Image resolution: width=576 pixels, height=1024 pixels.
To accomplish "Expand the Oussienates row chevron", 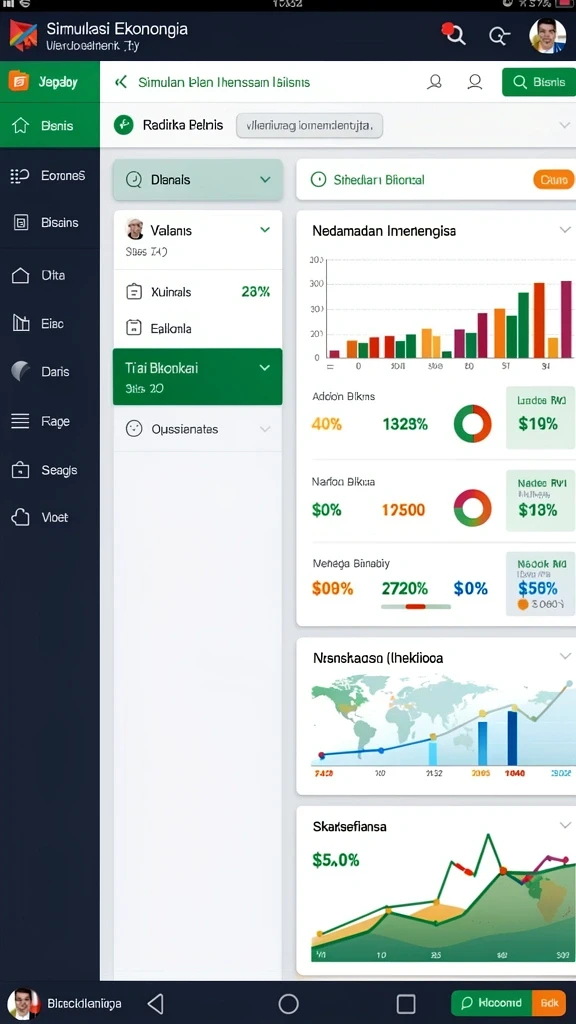I will 264,429.
